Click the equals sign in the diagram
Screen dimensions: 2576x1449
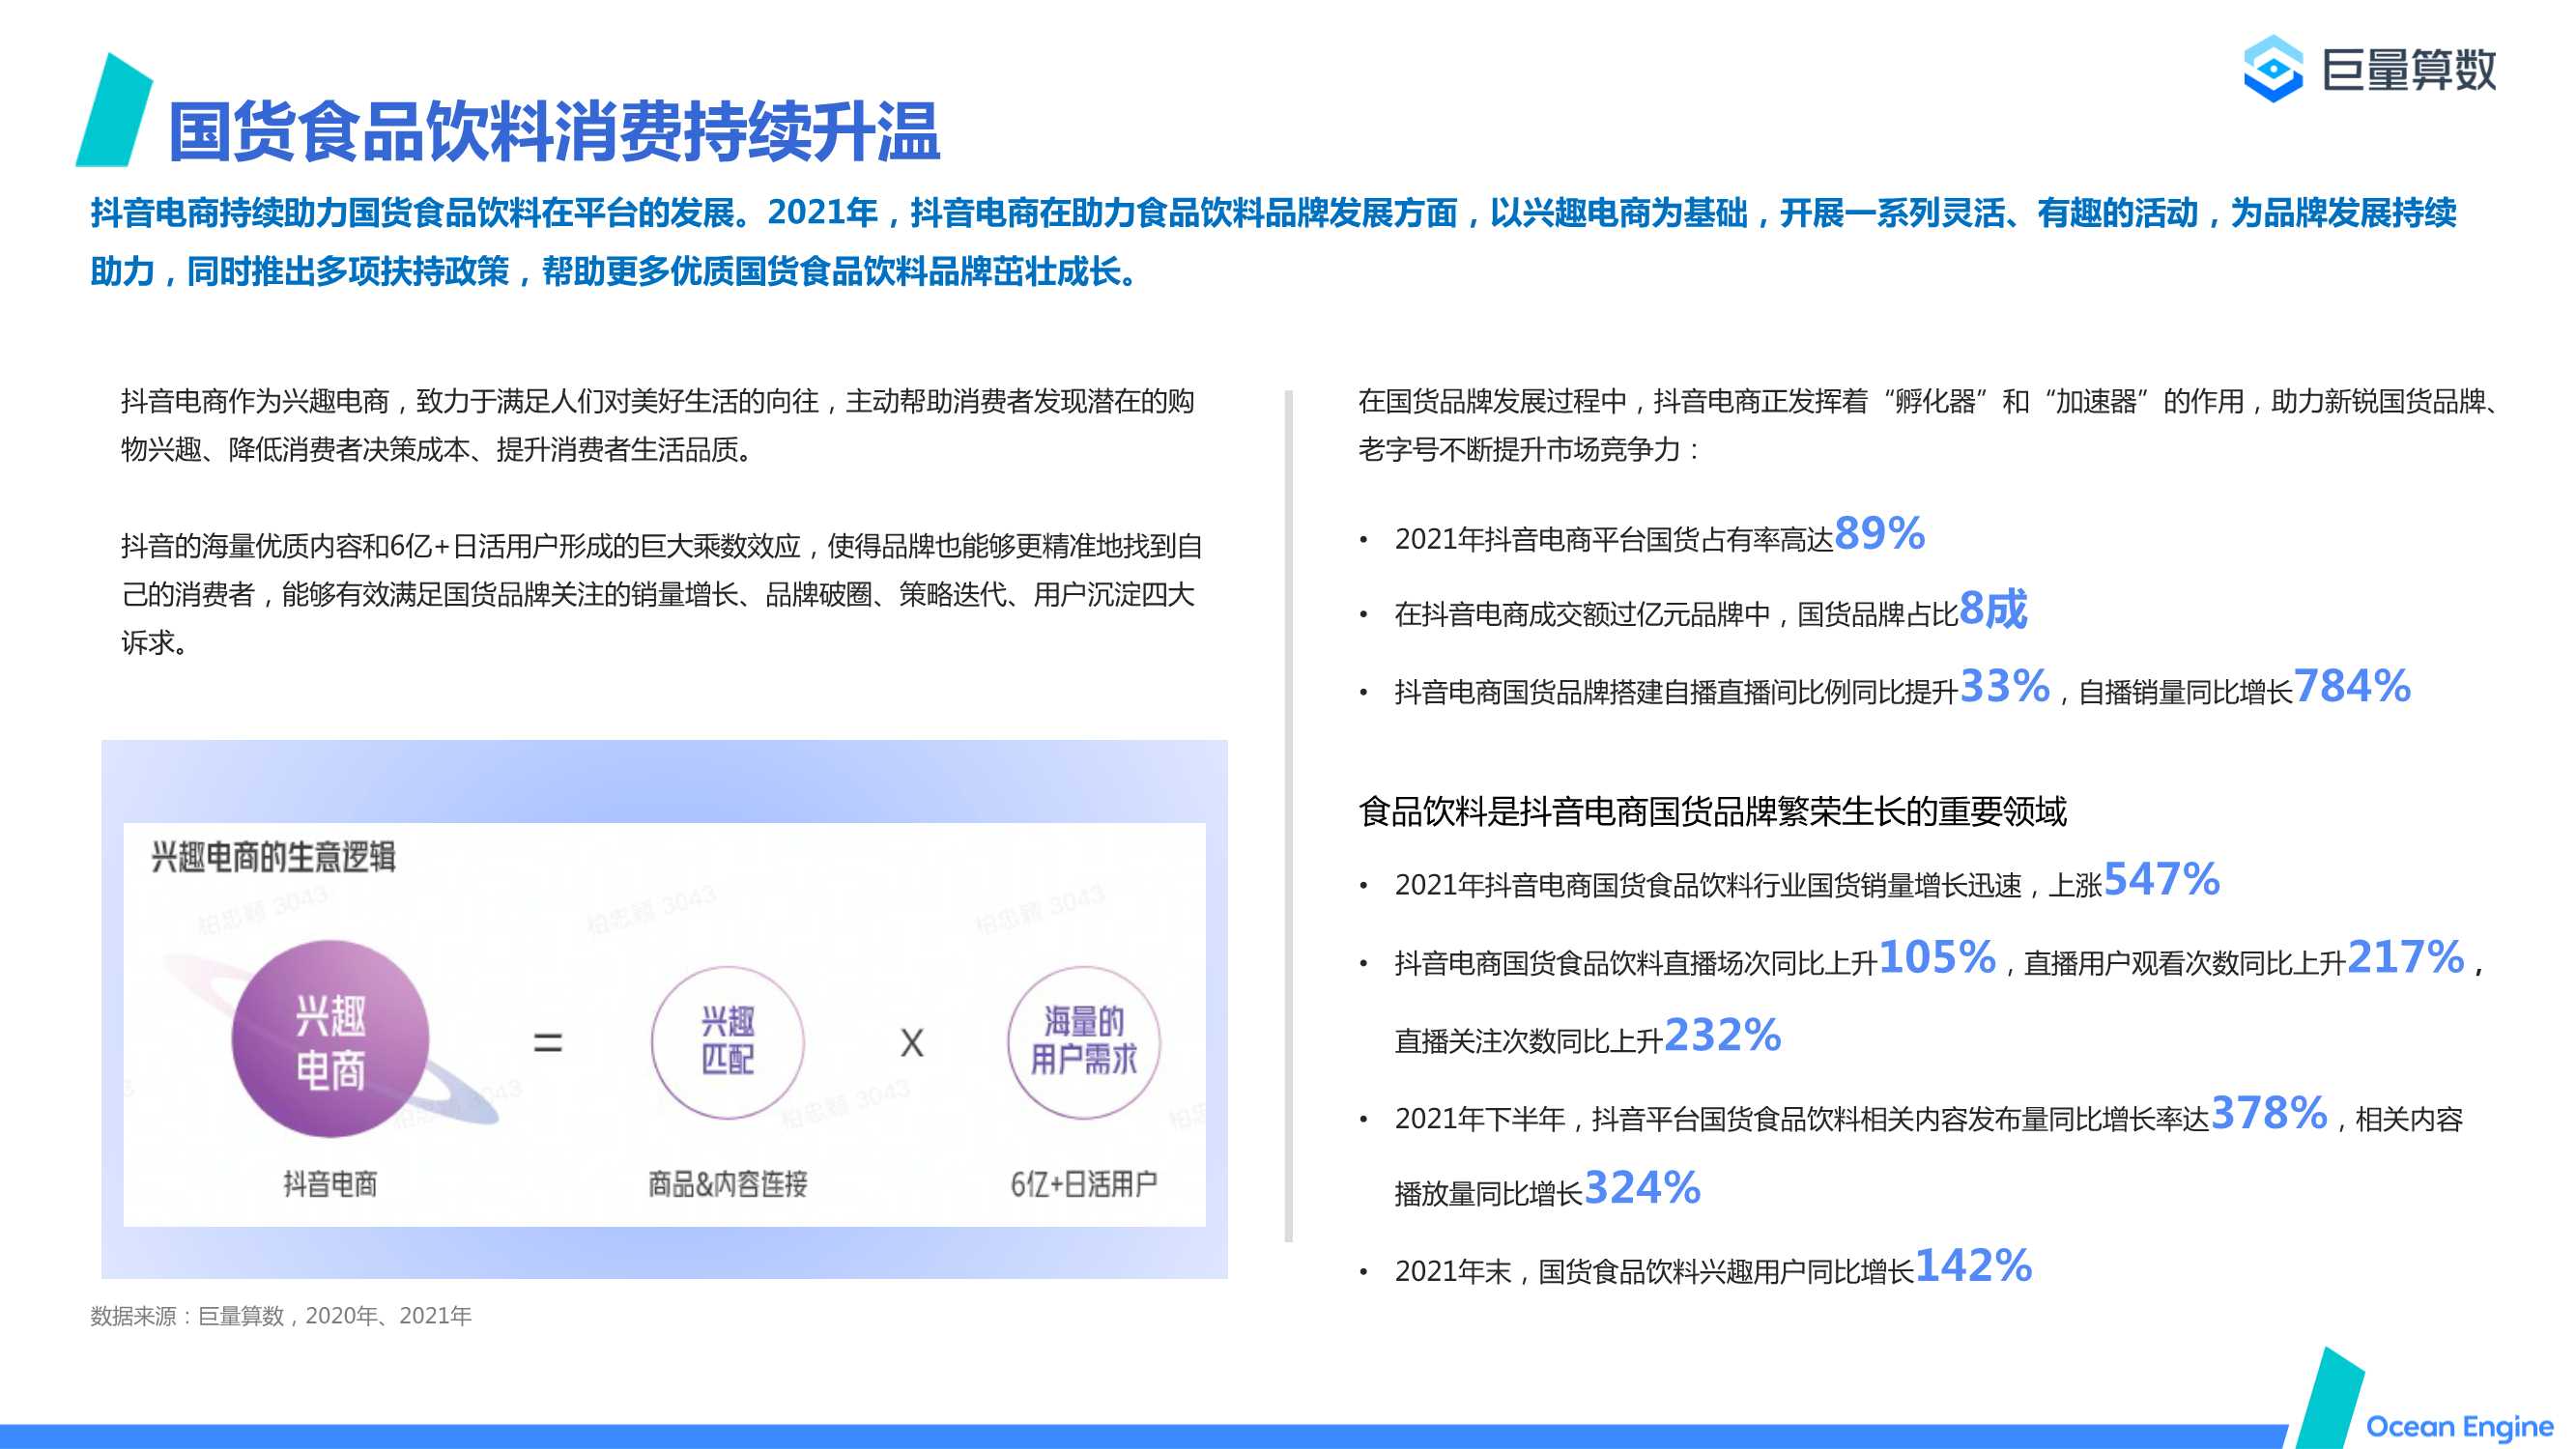tap(547, 1043)
